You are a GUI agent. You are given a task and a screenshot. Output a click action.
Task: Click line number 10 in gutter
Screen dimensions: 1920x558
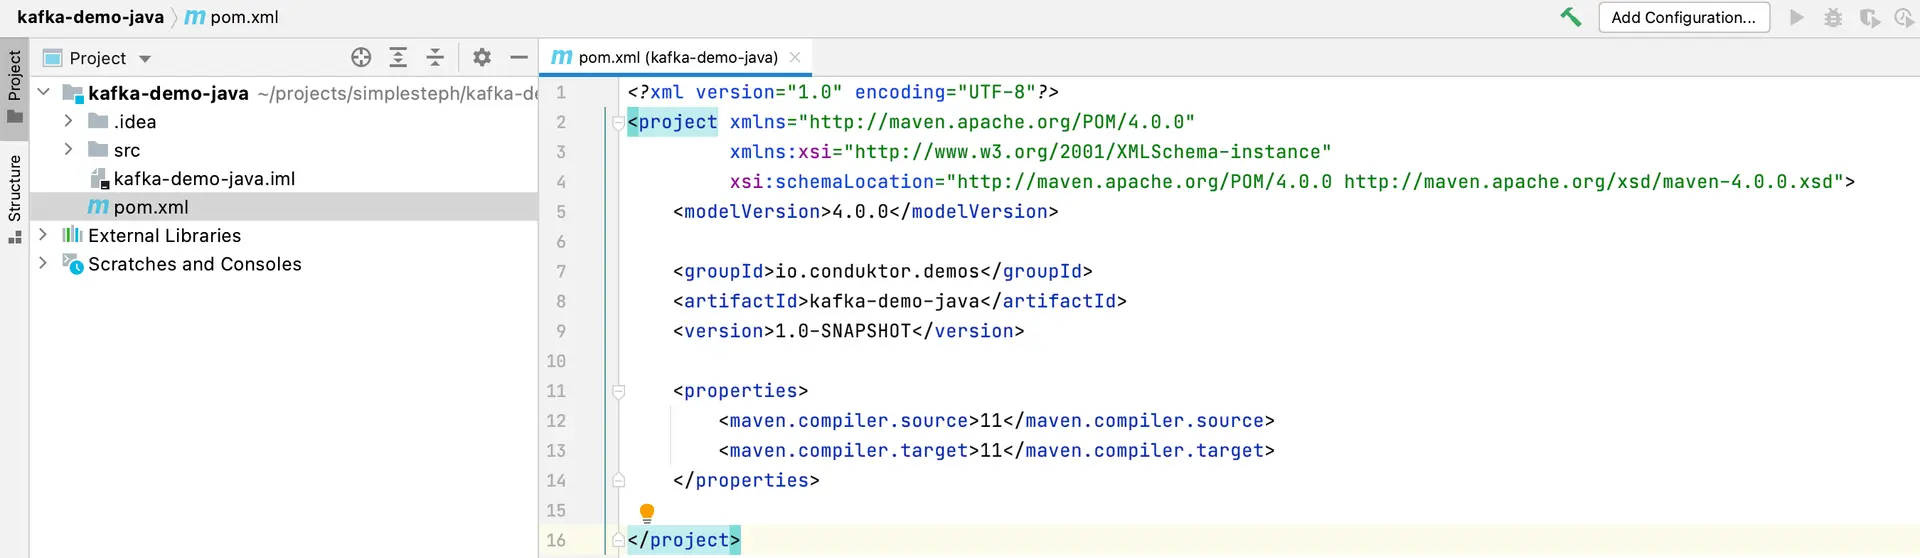point(556,361)
